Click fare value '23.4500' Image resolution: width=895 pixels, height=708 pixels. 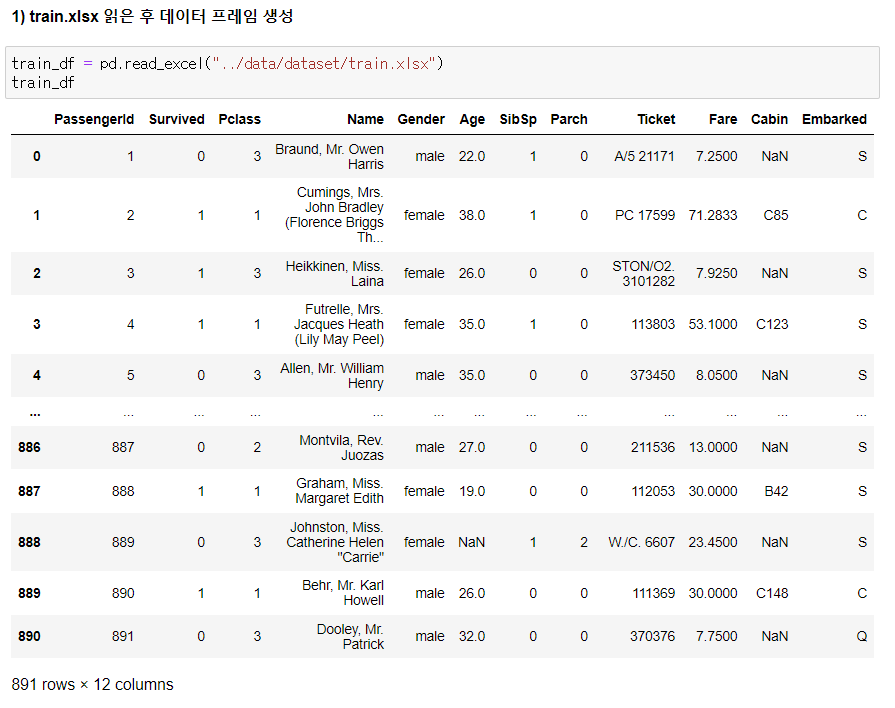tap(713, 542)
